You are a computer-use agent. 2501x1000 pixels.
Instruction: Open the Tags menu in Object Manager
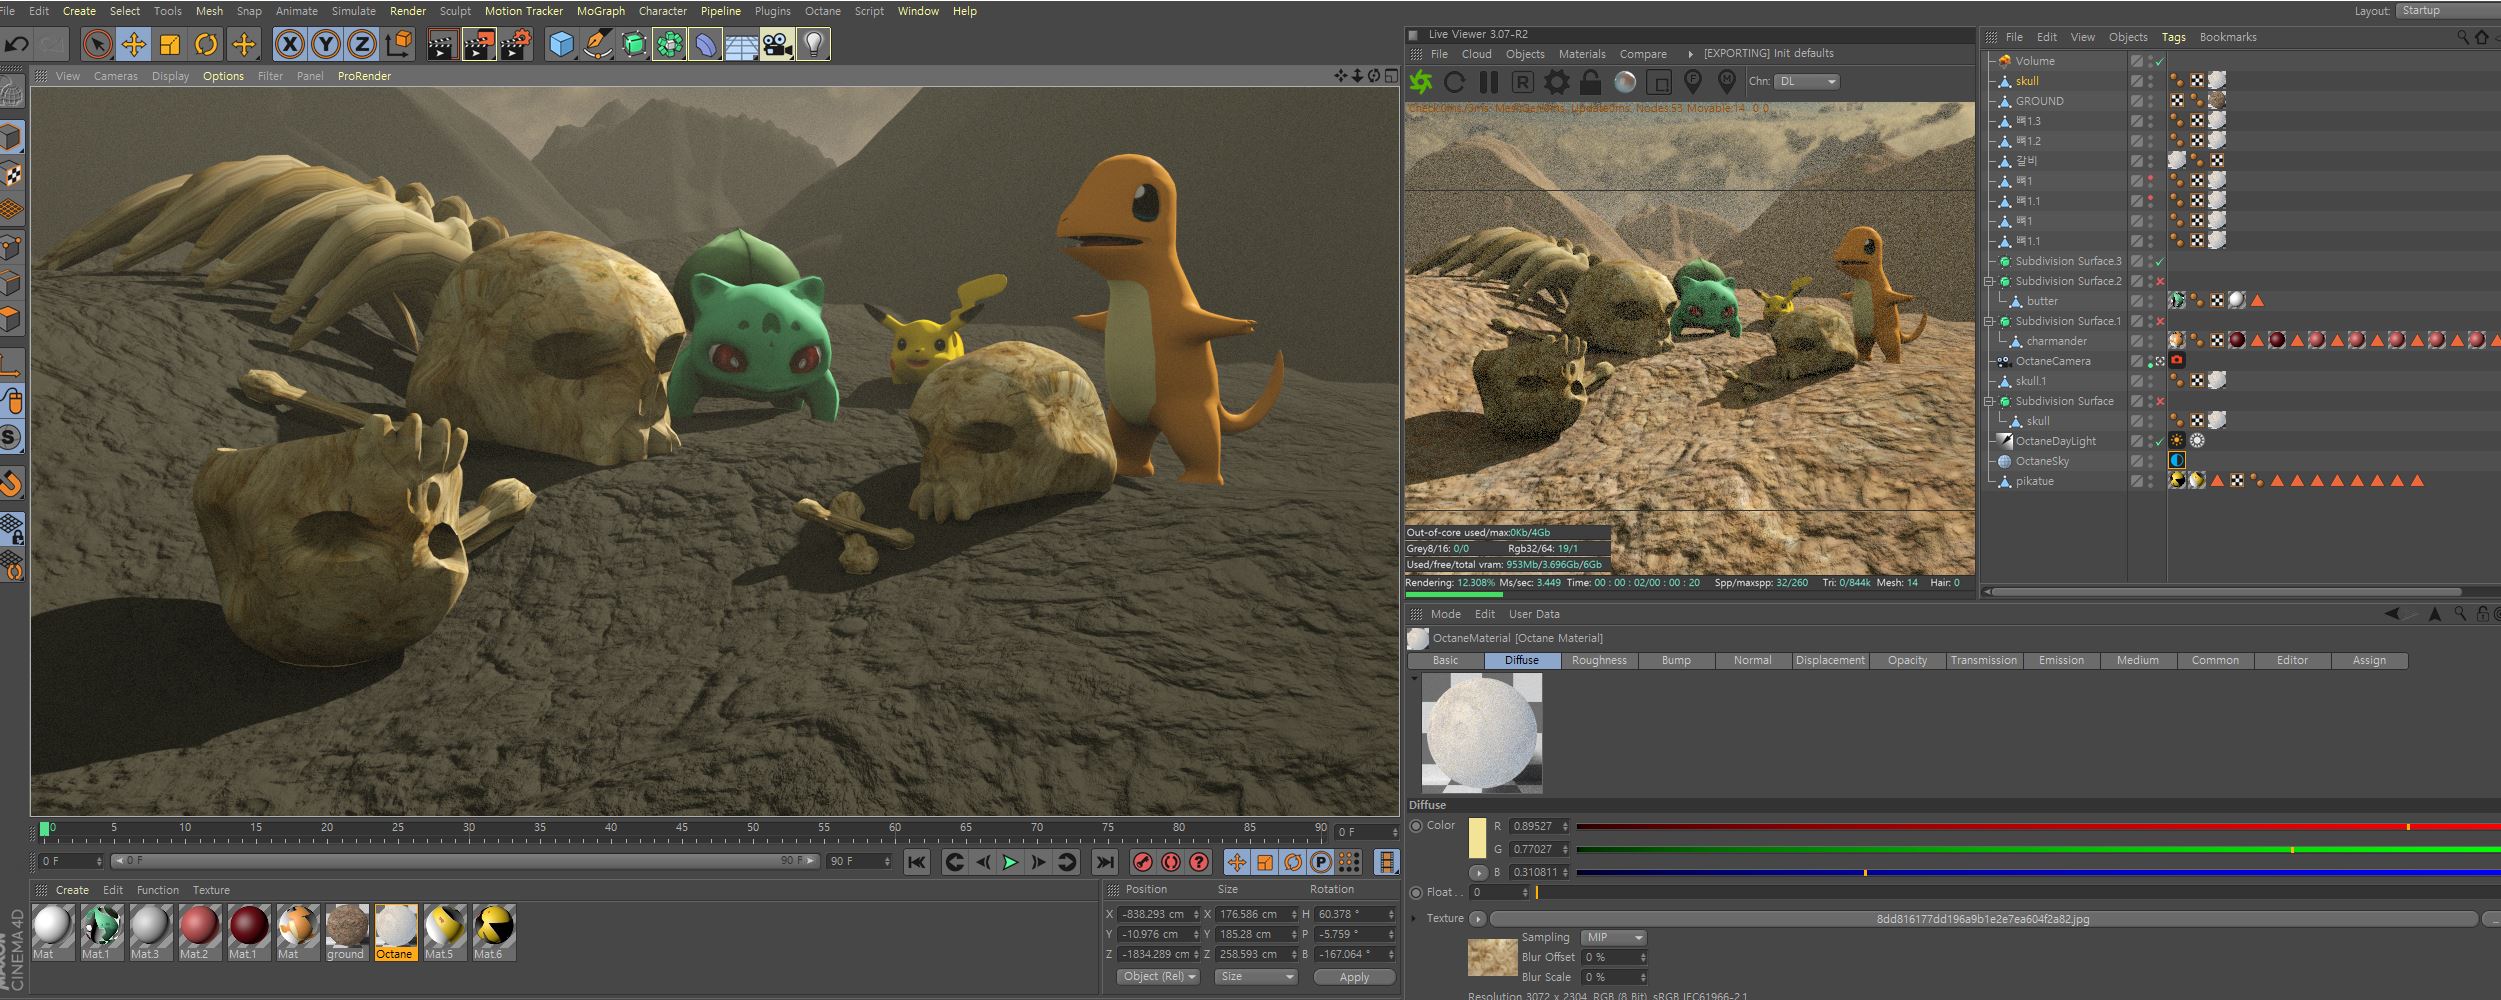(x=2174, y=37)
